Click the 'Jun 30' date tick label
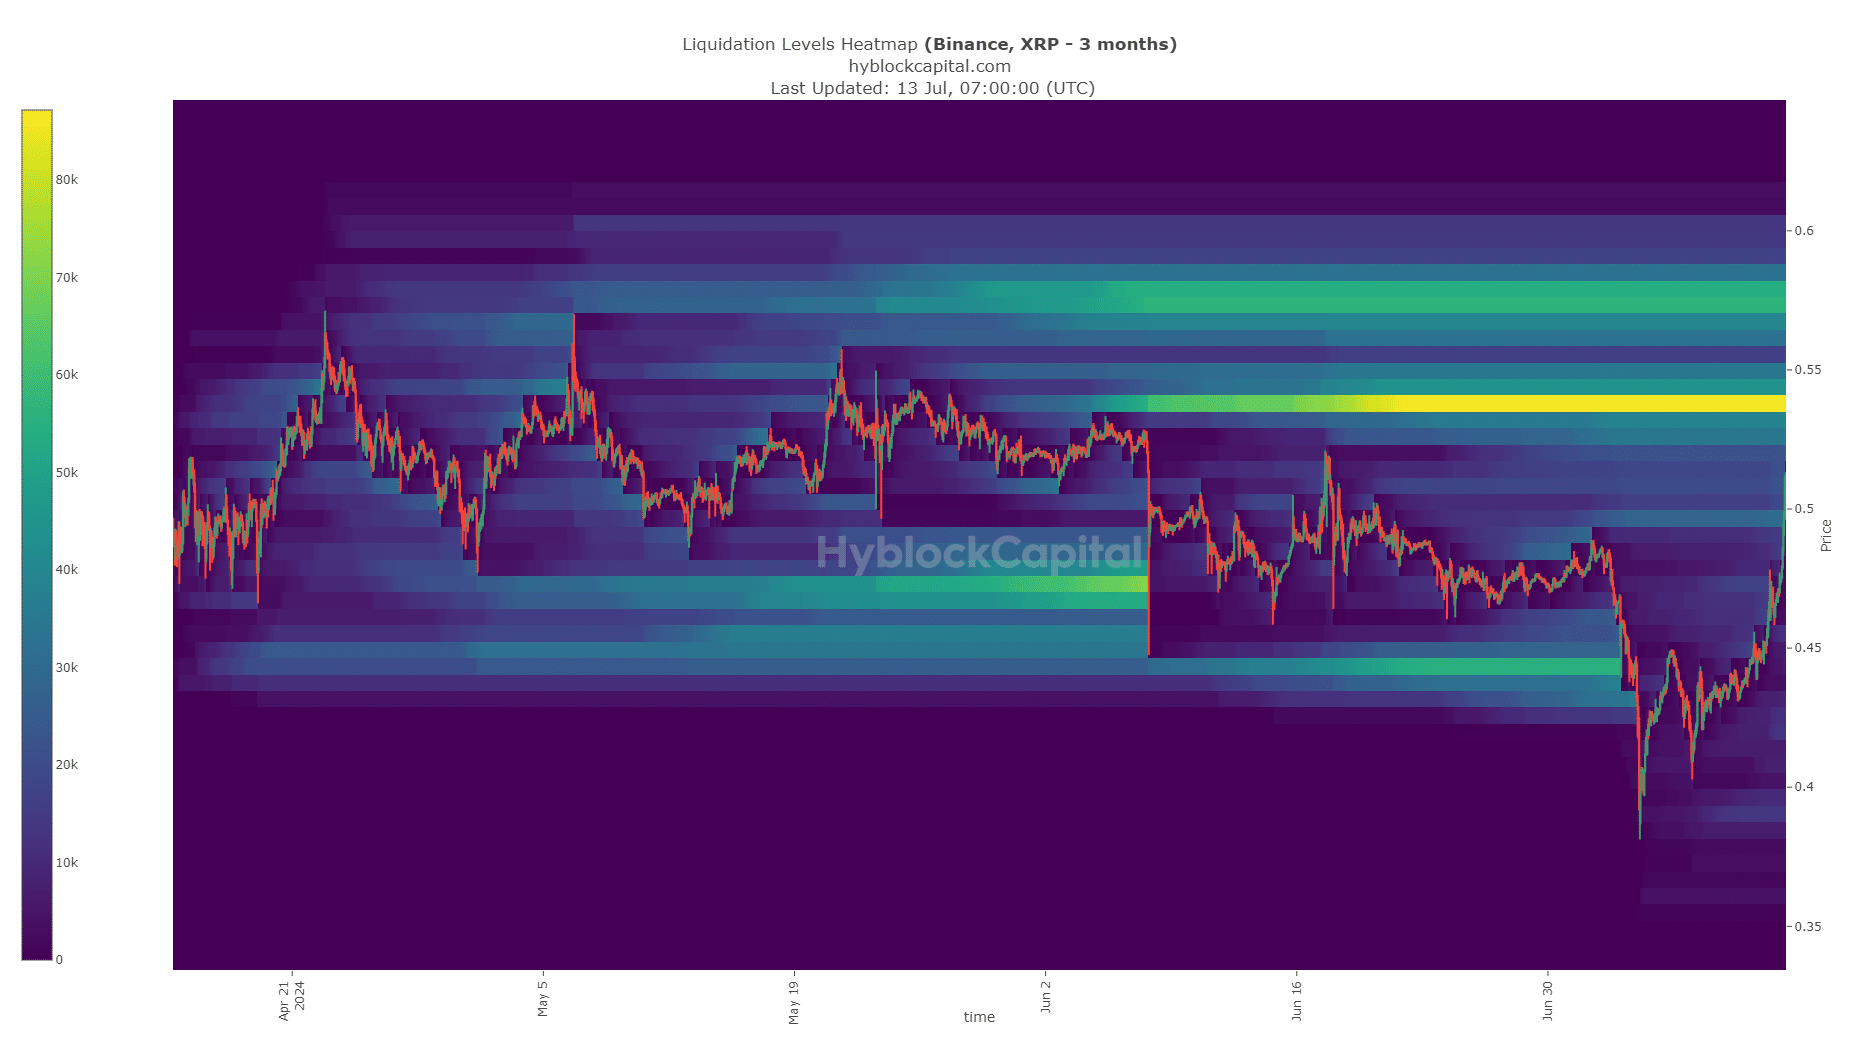The image size is (1866, 1050). tap(1548, 1001)
